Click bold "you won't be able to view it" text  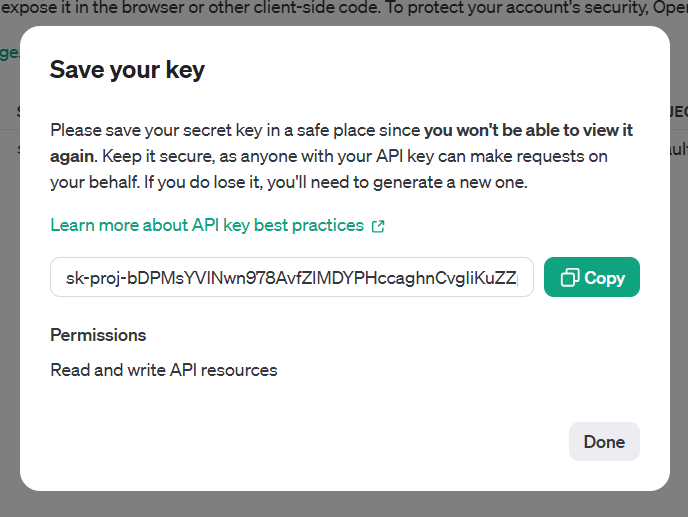[x=528, y=130]
